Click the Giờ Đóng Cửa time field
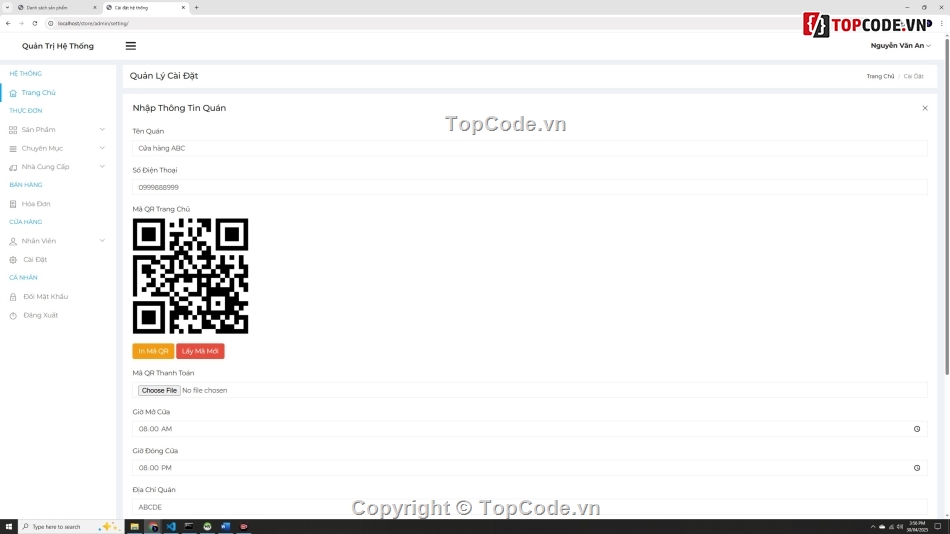This screenshot has height=534, width=950. click(x=530, y=468)
